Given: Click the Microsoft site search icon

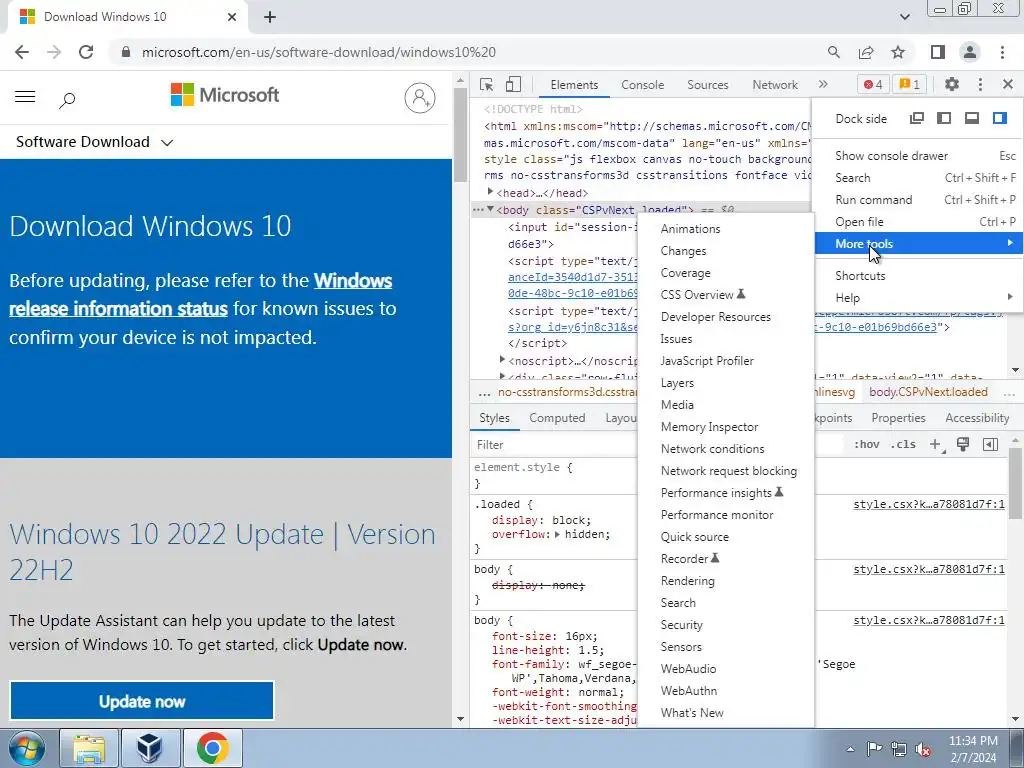Looking at the screenshot, I should (67, 99).
